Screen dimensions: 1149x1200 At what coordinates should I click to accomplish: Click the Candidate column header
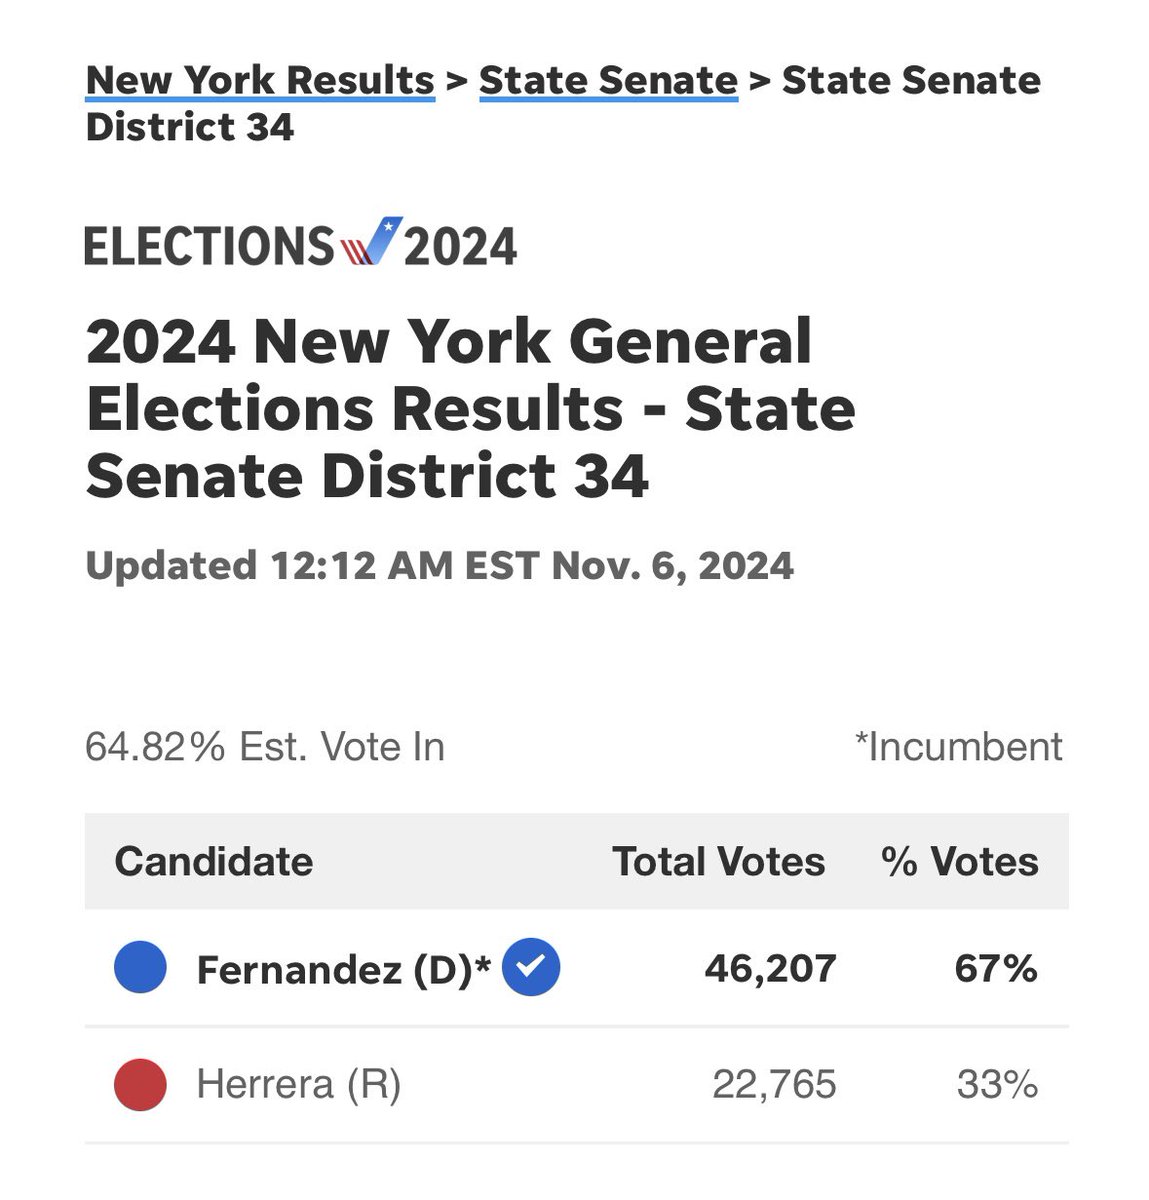tap(214, 861)
